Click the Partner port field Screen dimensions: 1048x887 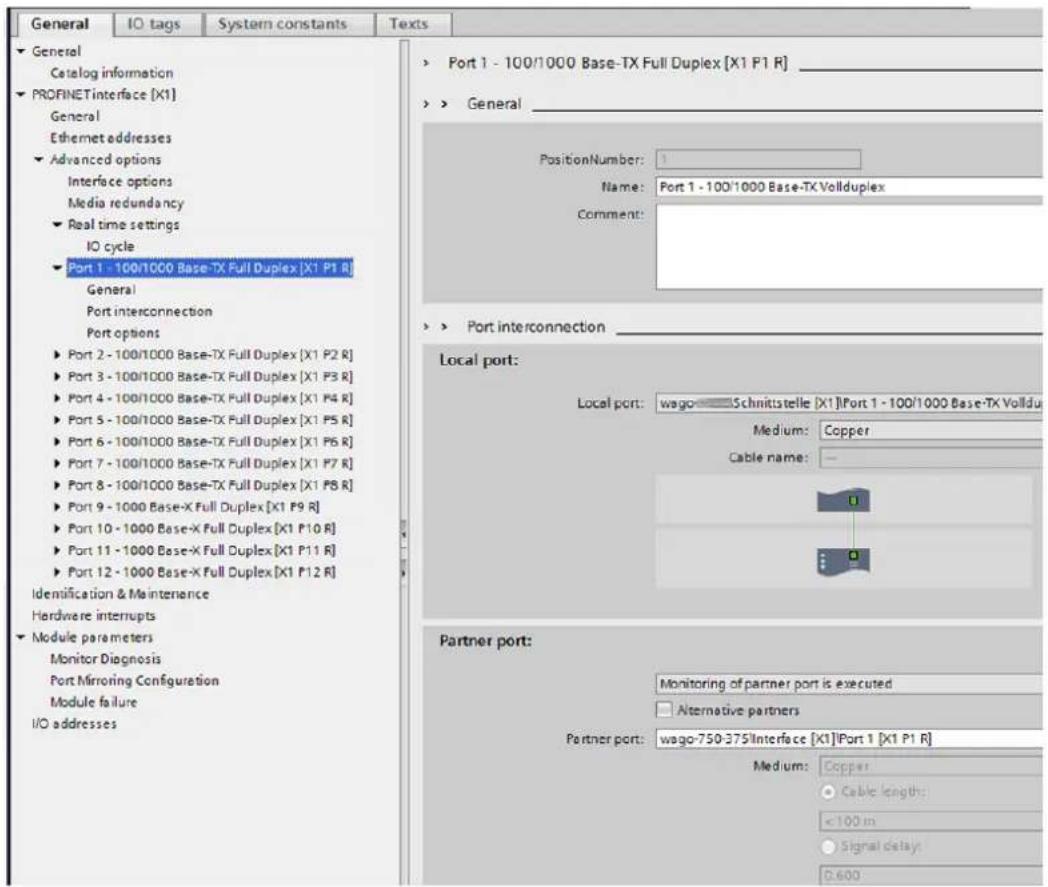tap(849, 739)
